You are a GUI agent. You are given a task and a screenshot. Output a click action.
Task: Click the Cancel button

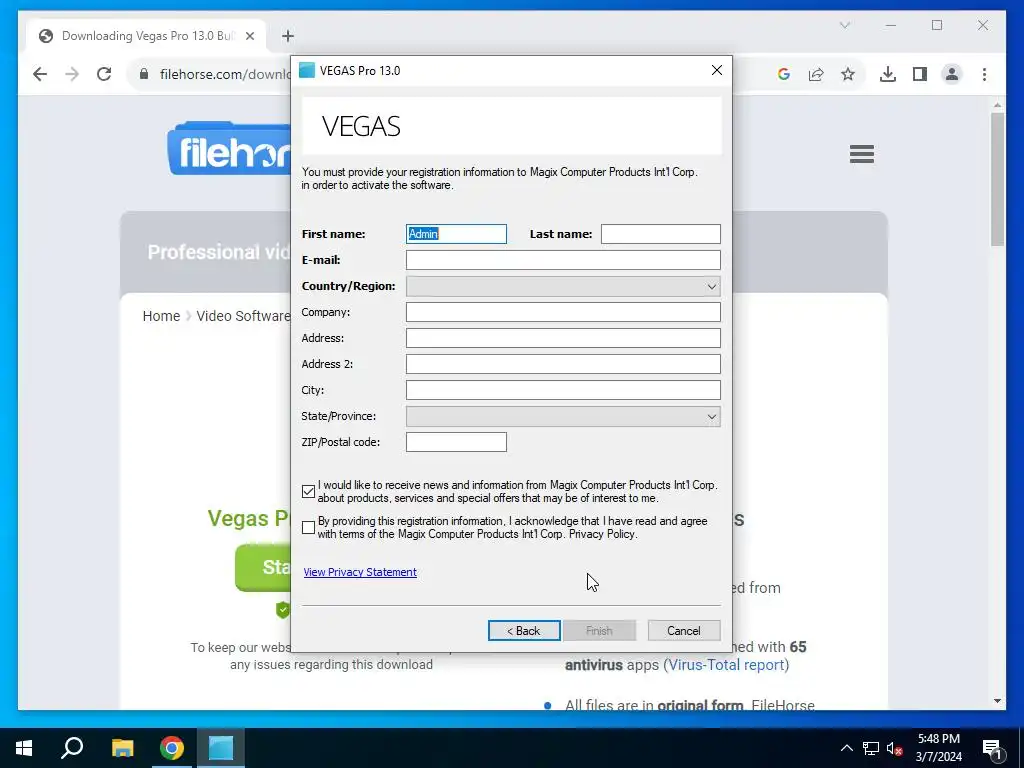point(684,631)
